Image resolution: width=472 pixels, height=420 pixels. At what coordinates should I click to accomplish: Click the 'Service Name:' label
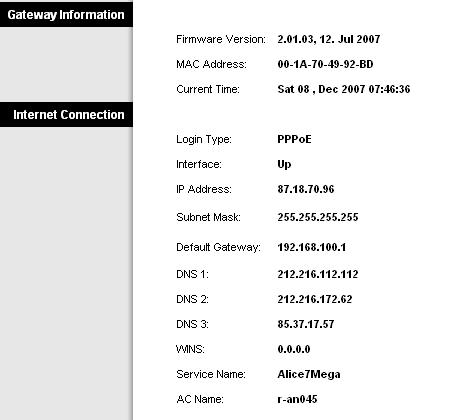(211, 374)
